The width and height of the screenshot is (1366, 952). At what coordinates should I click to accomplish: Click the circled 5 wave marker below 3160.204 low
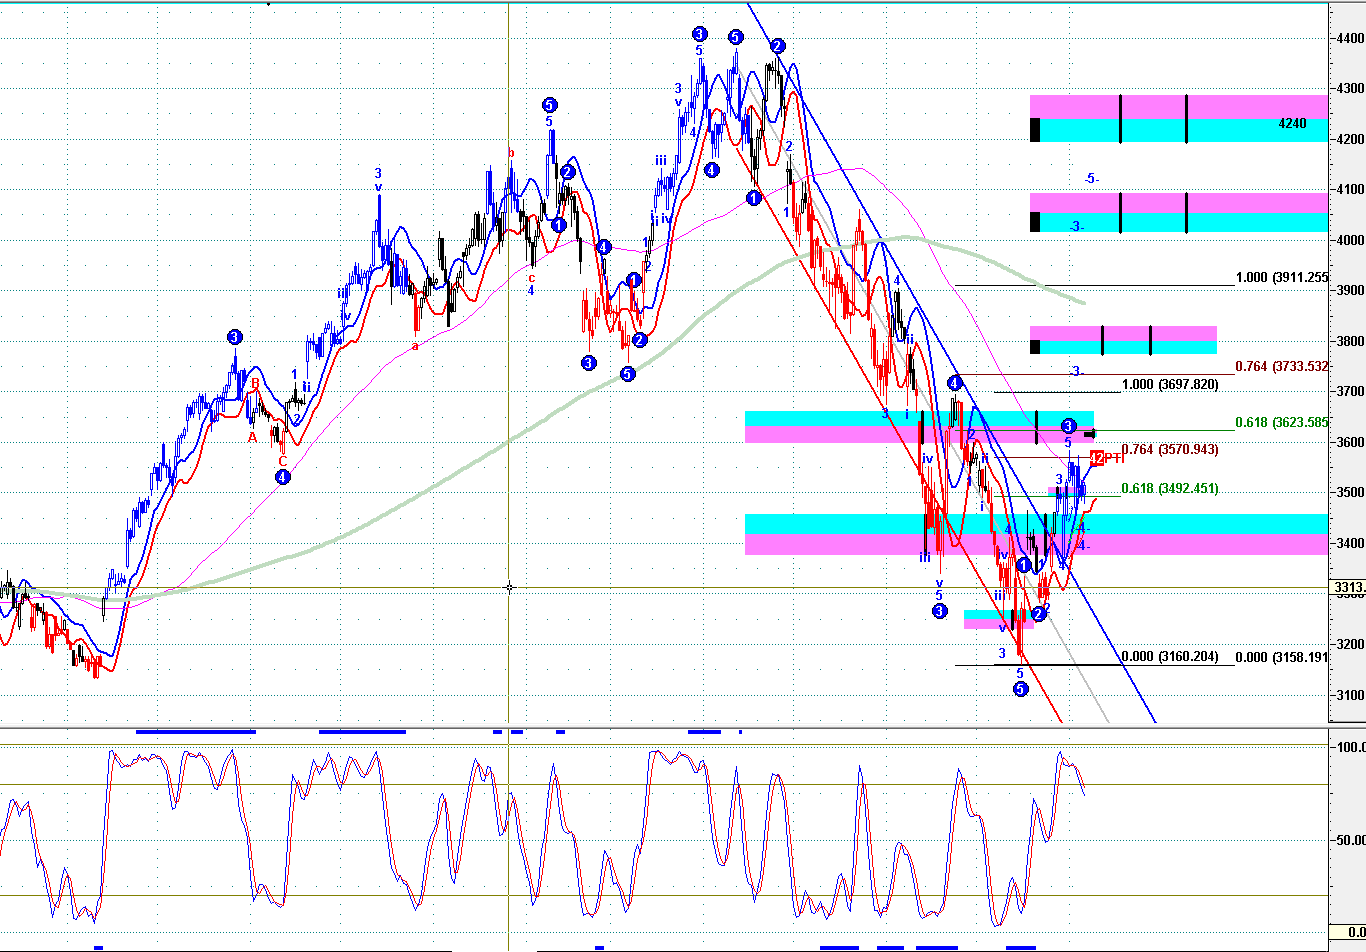tap(1021, 689)
